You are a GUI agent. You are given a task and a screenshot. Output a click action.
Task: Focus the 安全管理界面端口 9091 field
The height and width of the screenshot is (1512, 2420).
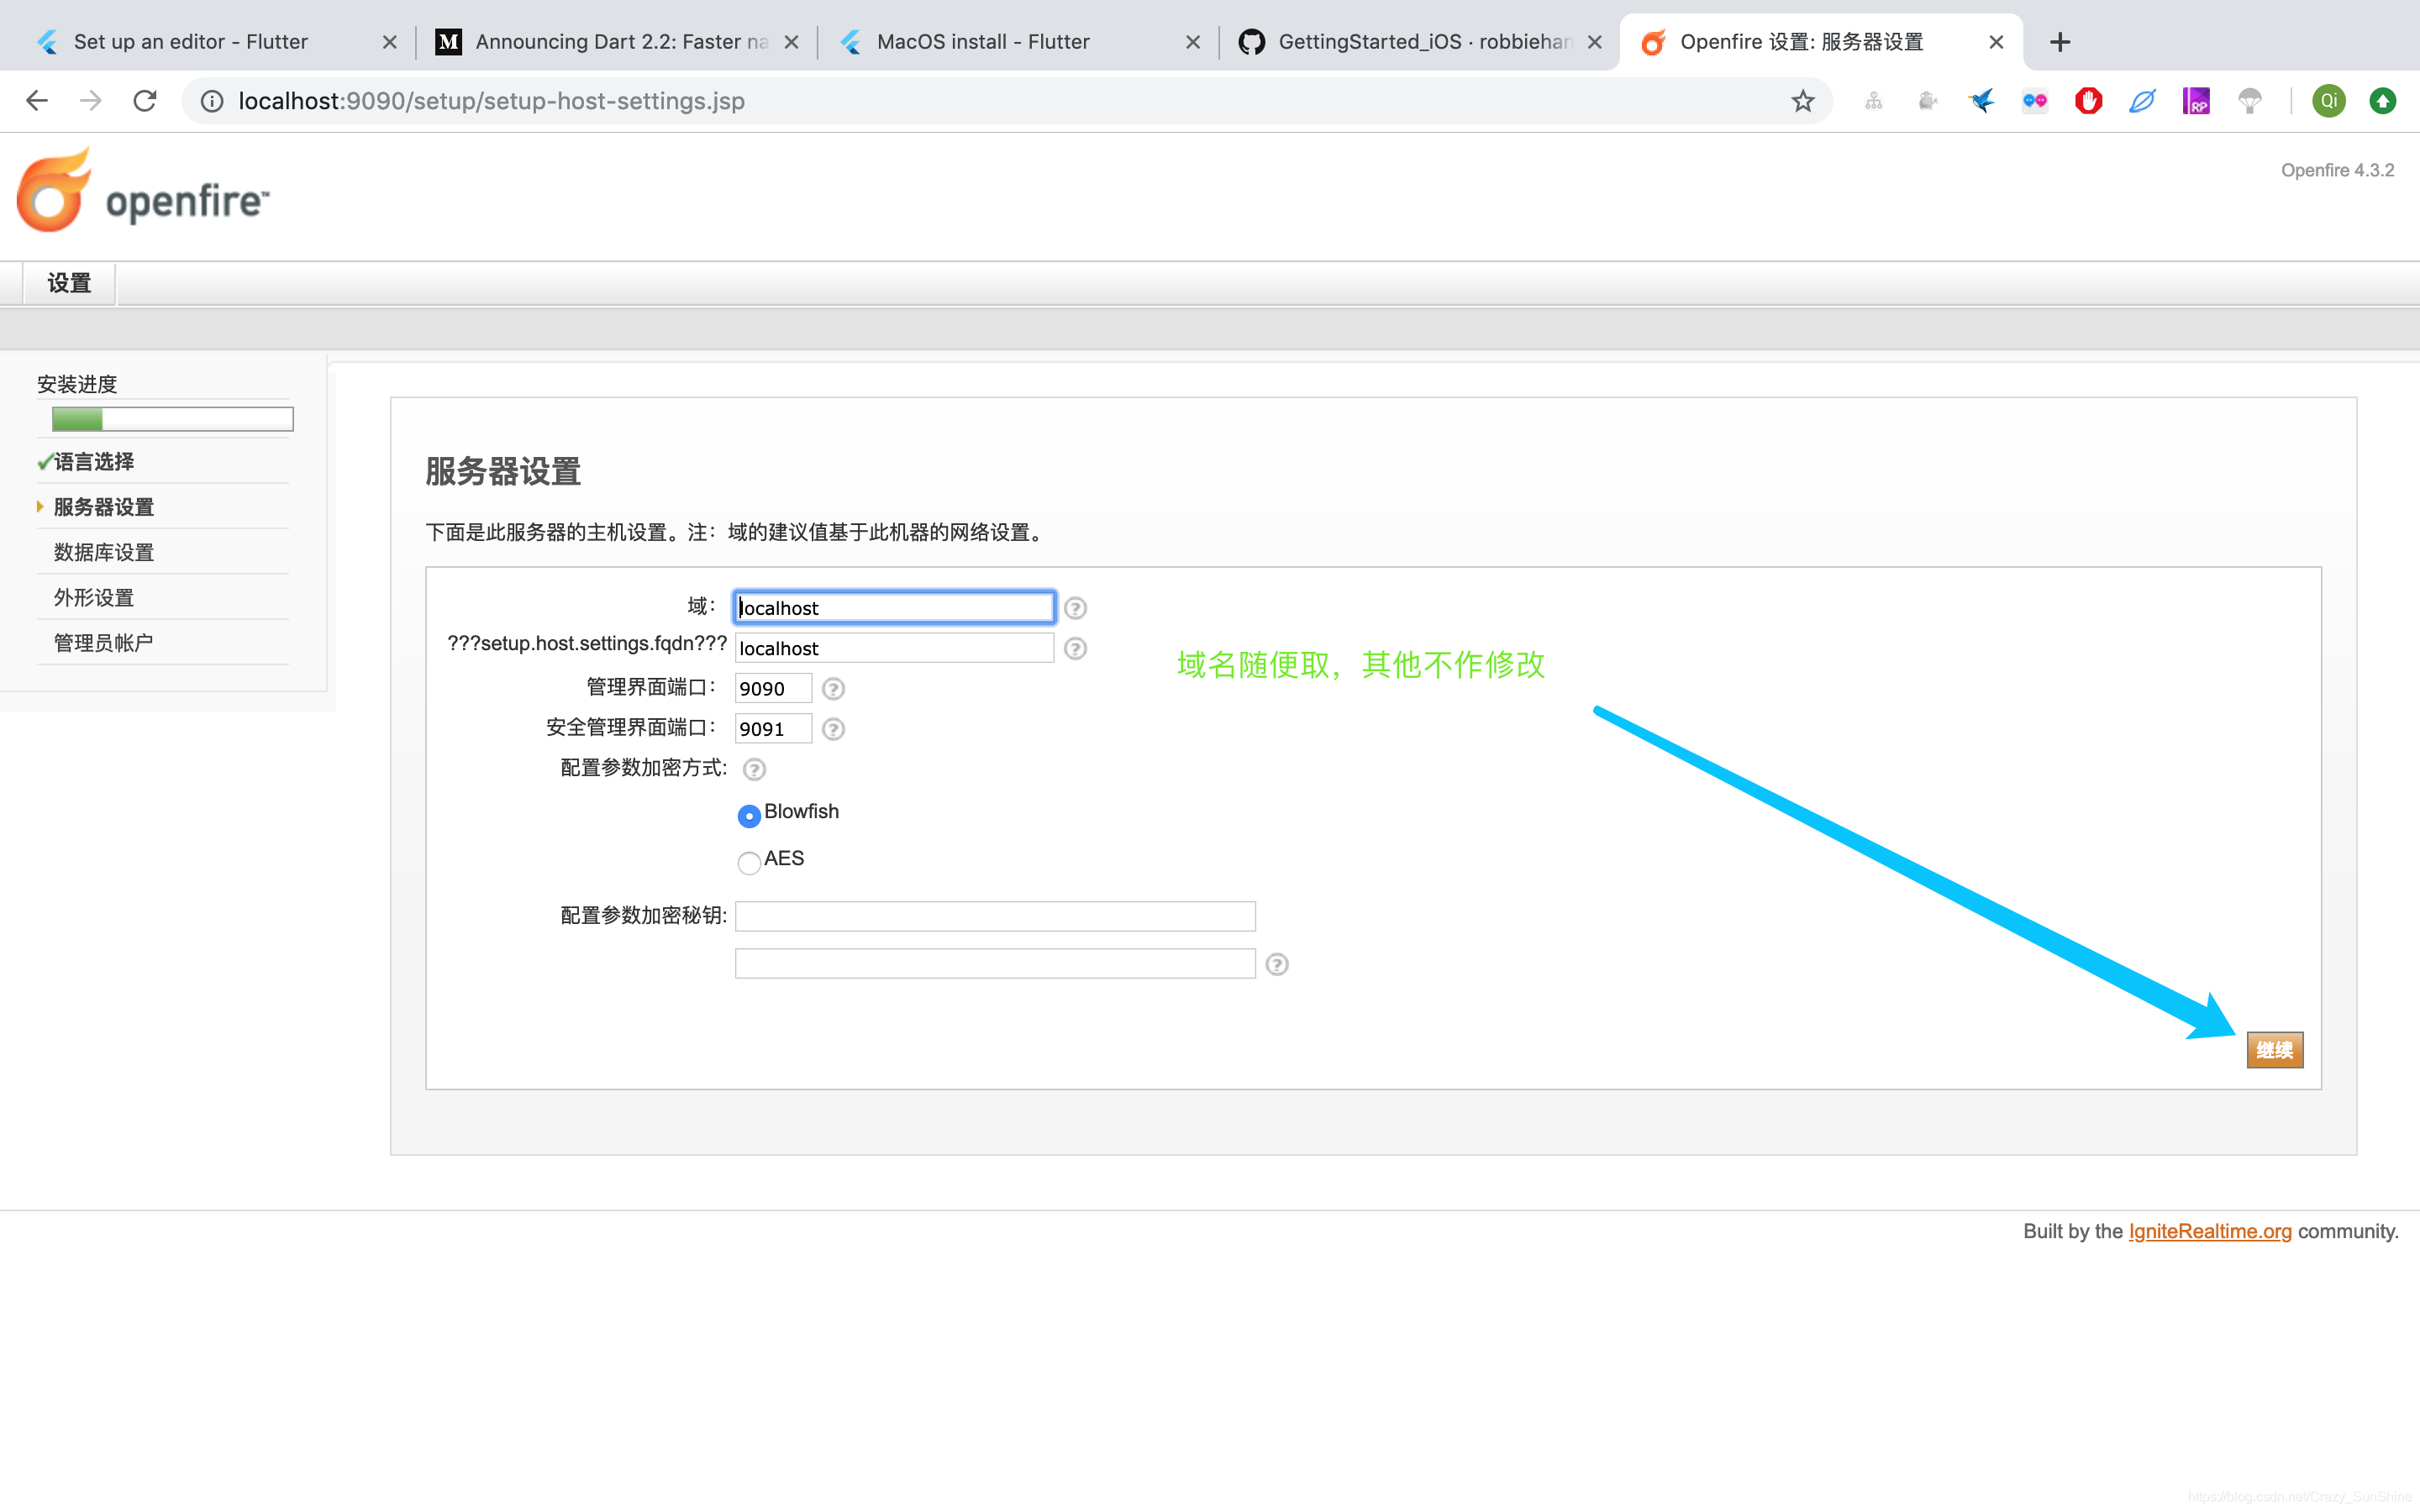point(773,729)
